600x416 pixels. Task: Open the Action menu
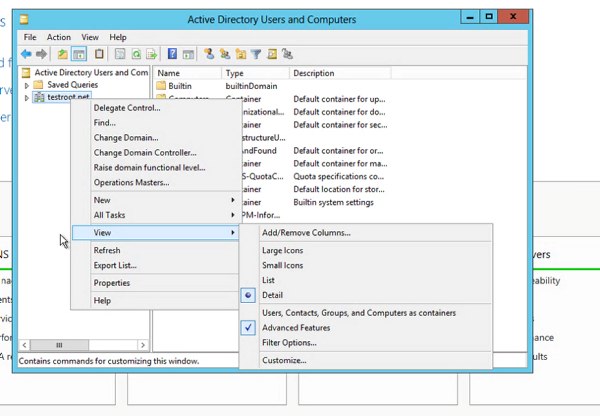point(59,37)
